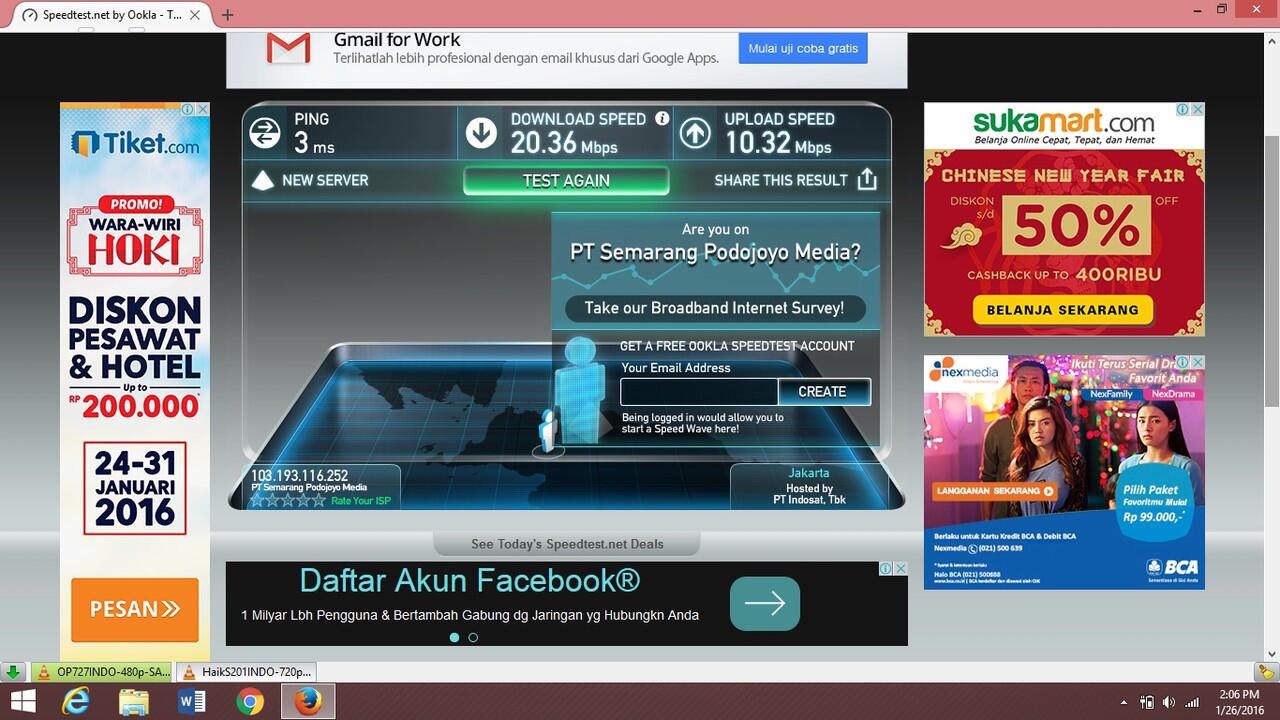The width and height of the screenshot is (1280, 720).
Task: Rate the ISP using the star rating
Action: click(287, 500)
